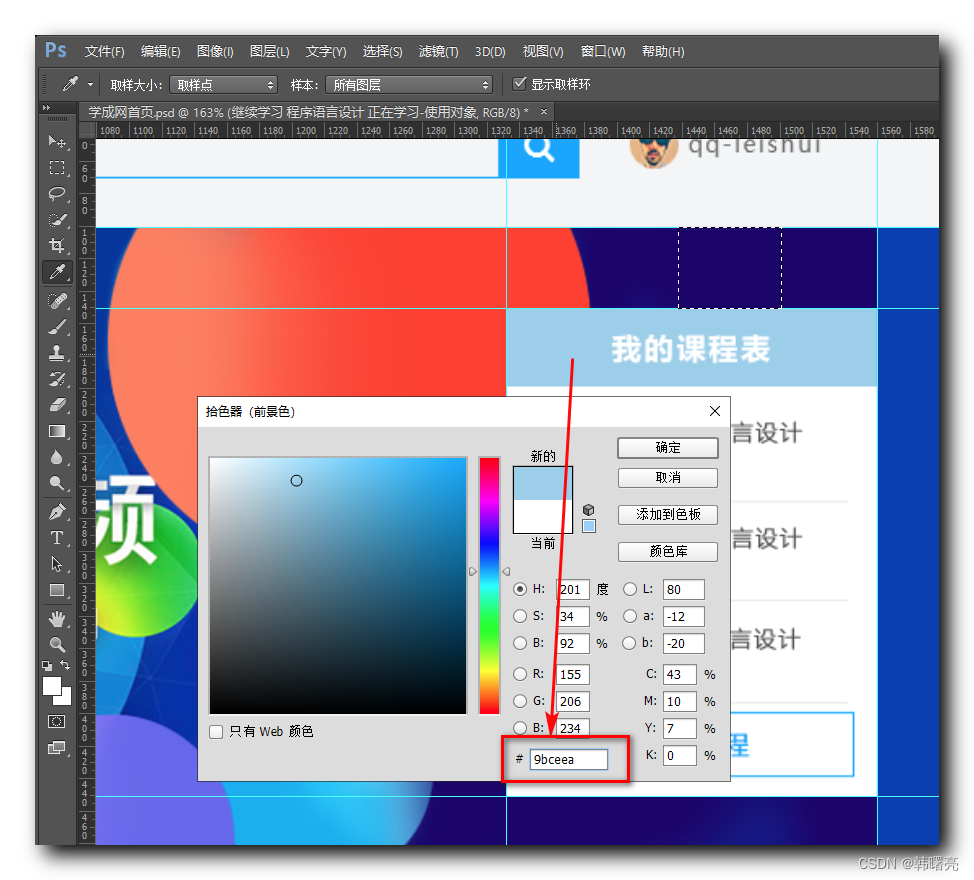The height and width of the screenshot is (880, 974).
Task: Click the hex color input field
Action: tap(568, 760)
